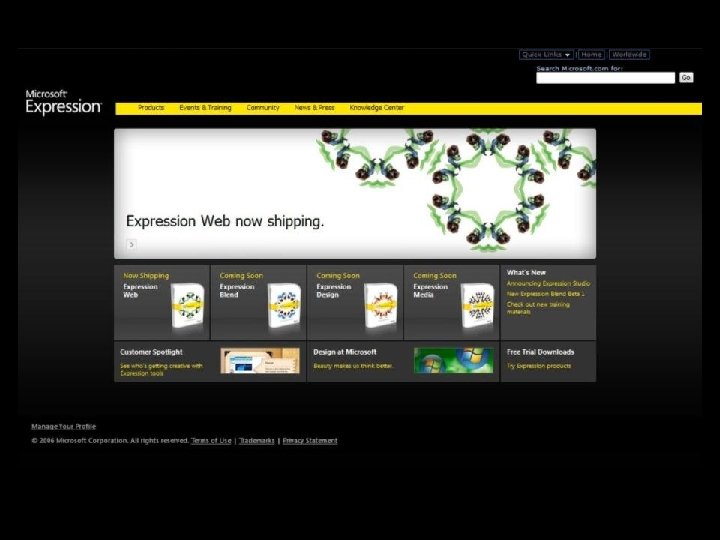Viewport: 720px width, 540px height.
Task: Select the Expression Media product box icon
Action: 478,306
